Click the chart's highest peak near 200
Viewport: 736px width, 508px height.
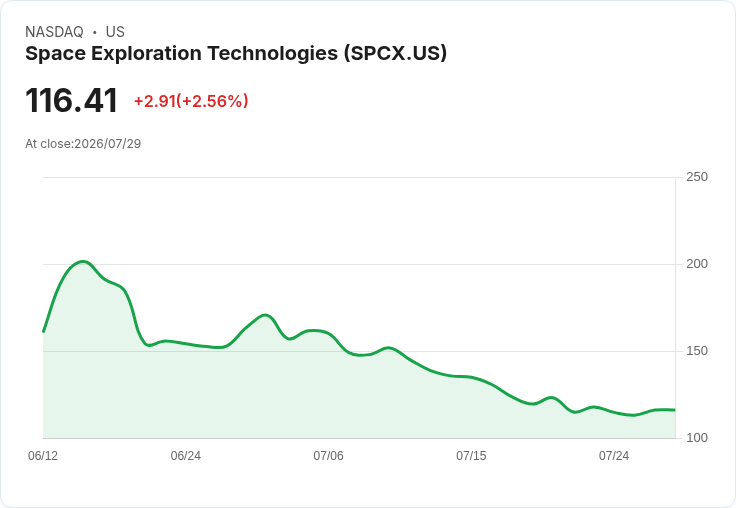(x=83, y=262)
